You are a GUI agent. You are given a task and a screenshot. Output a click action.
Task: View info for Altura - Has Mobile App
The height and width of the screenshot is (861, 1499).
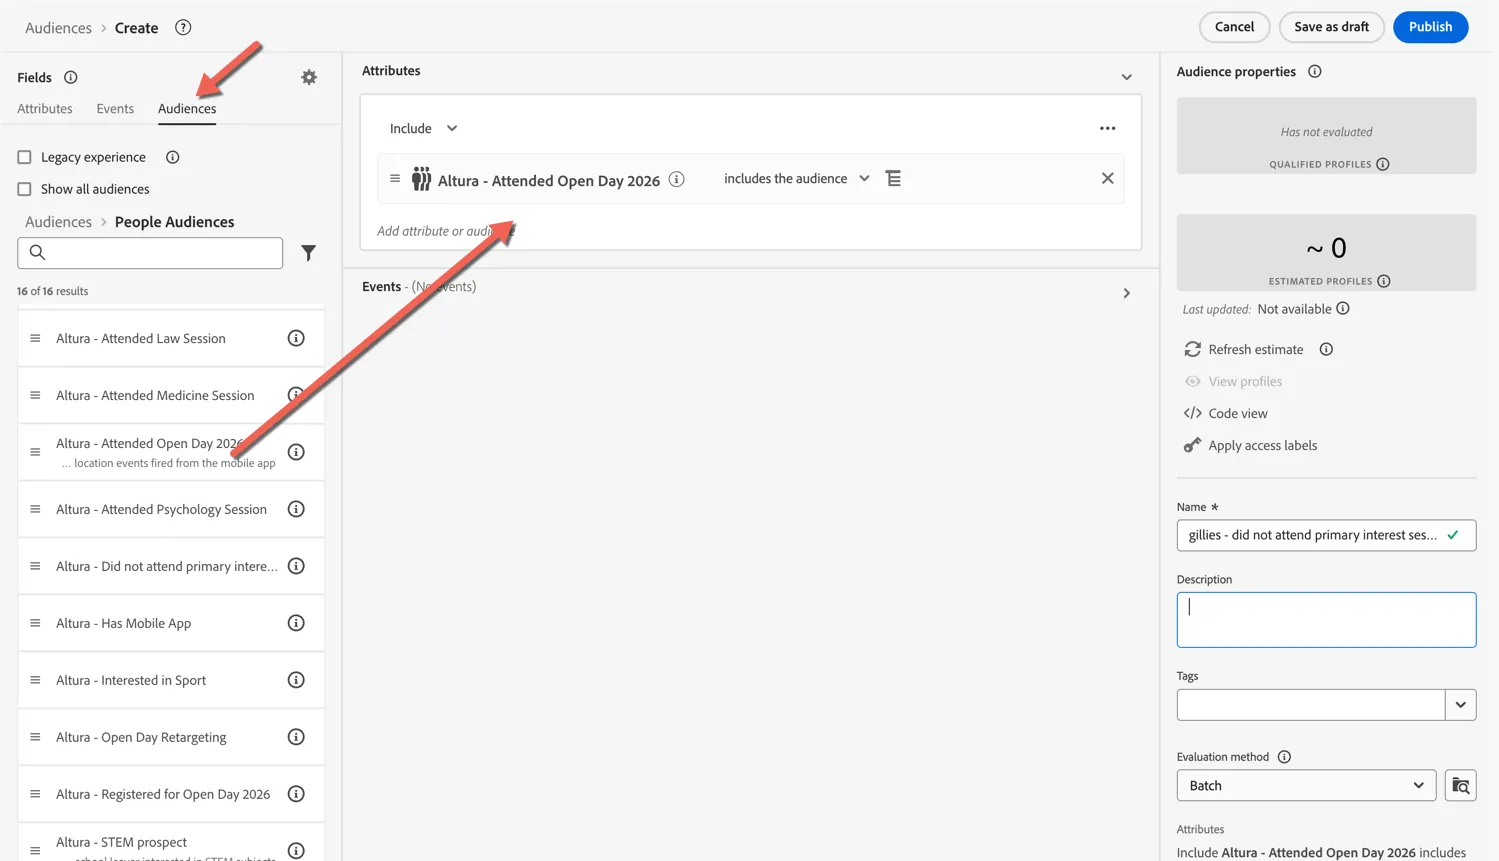pyautogui.click(x=296, y=623)
